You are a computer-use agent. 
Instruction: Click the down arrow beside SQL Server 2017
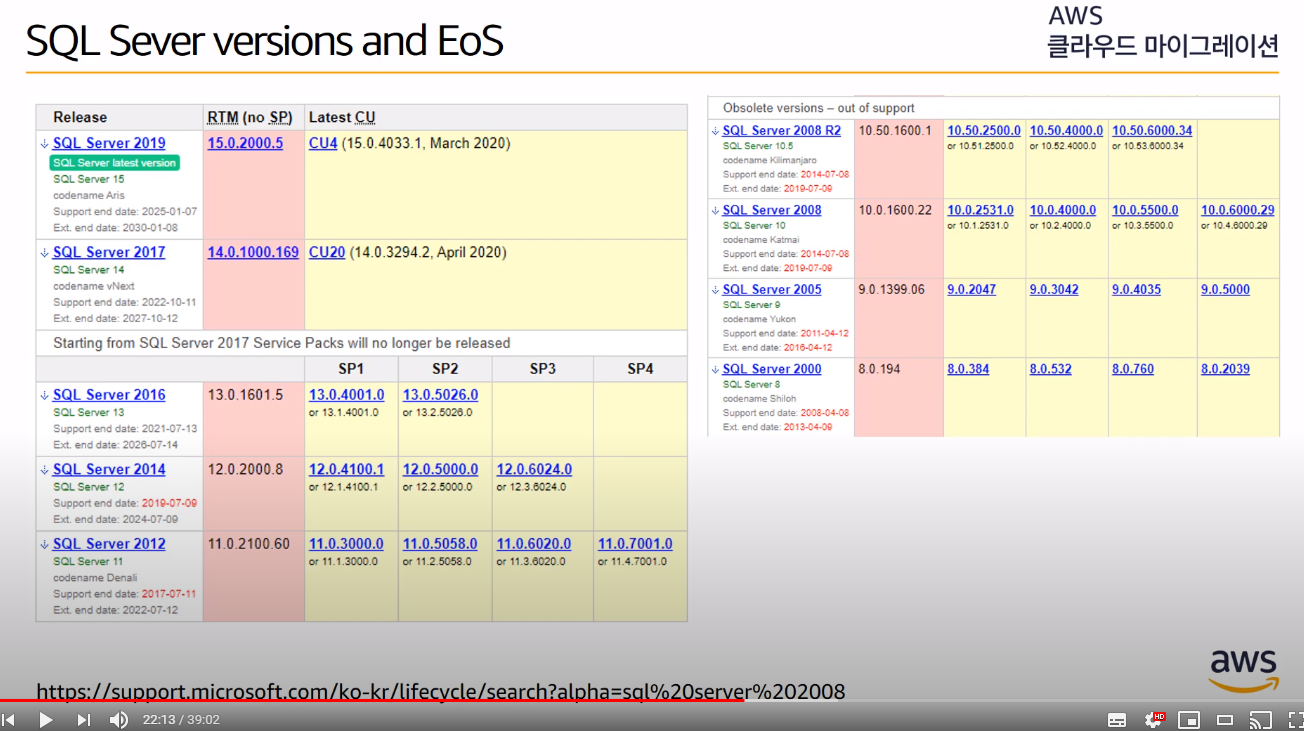point(45,253)
